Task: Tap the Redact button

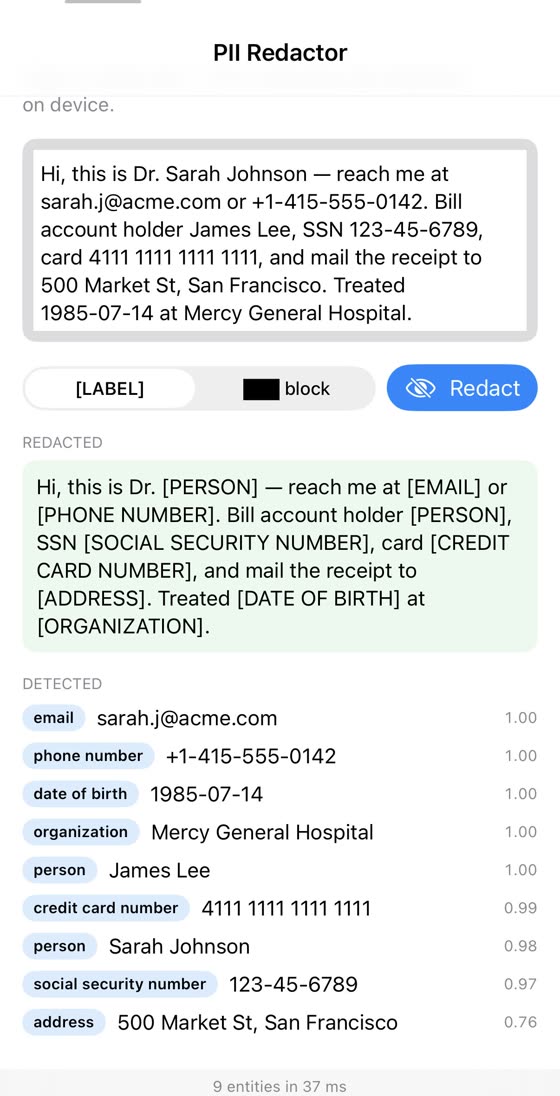Action: tap(462, 388)
